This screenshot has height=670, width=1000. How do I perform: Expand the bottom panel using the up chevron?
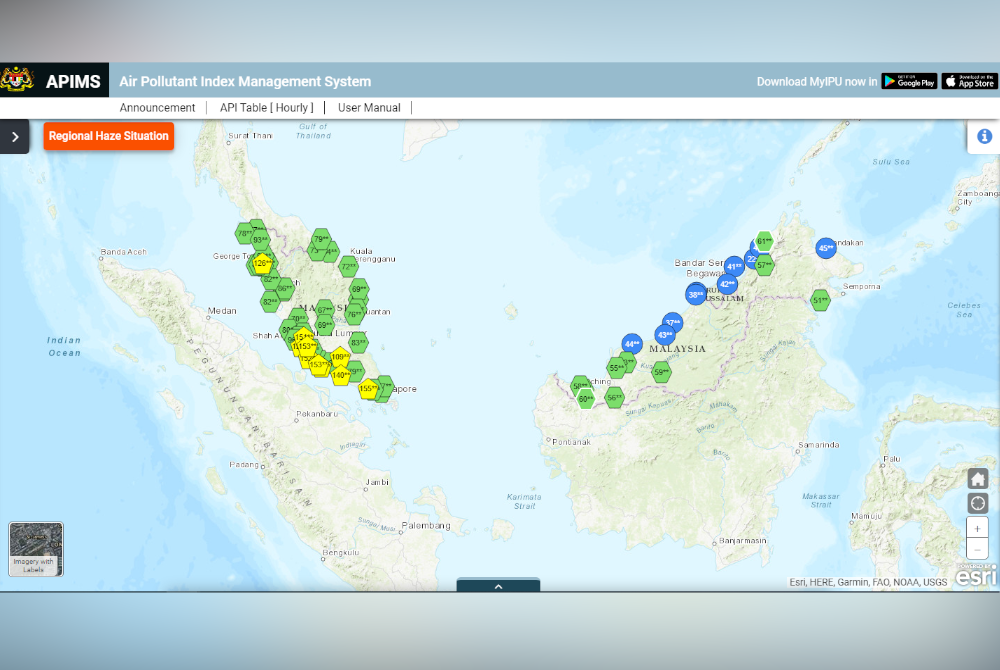click(498, 587)
